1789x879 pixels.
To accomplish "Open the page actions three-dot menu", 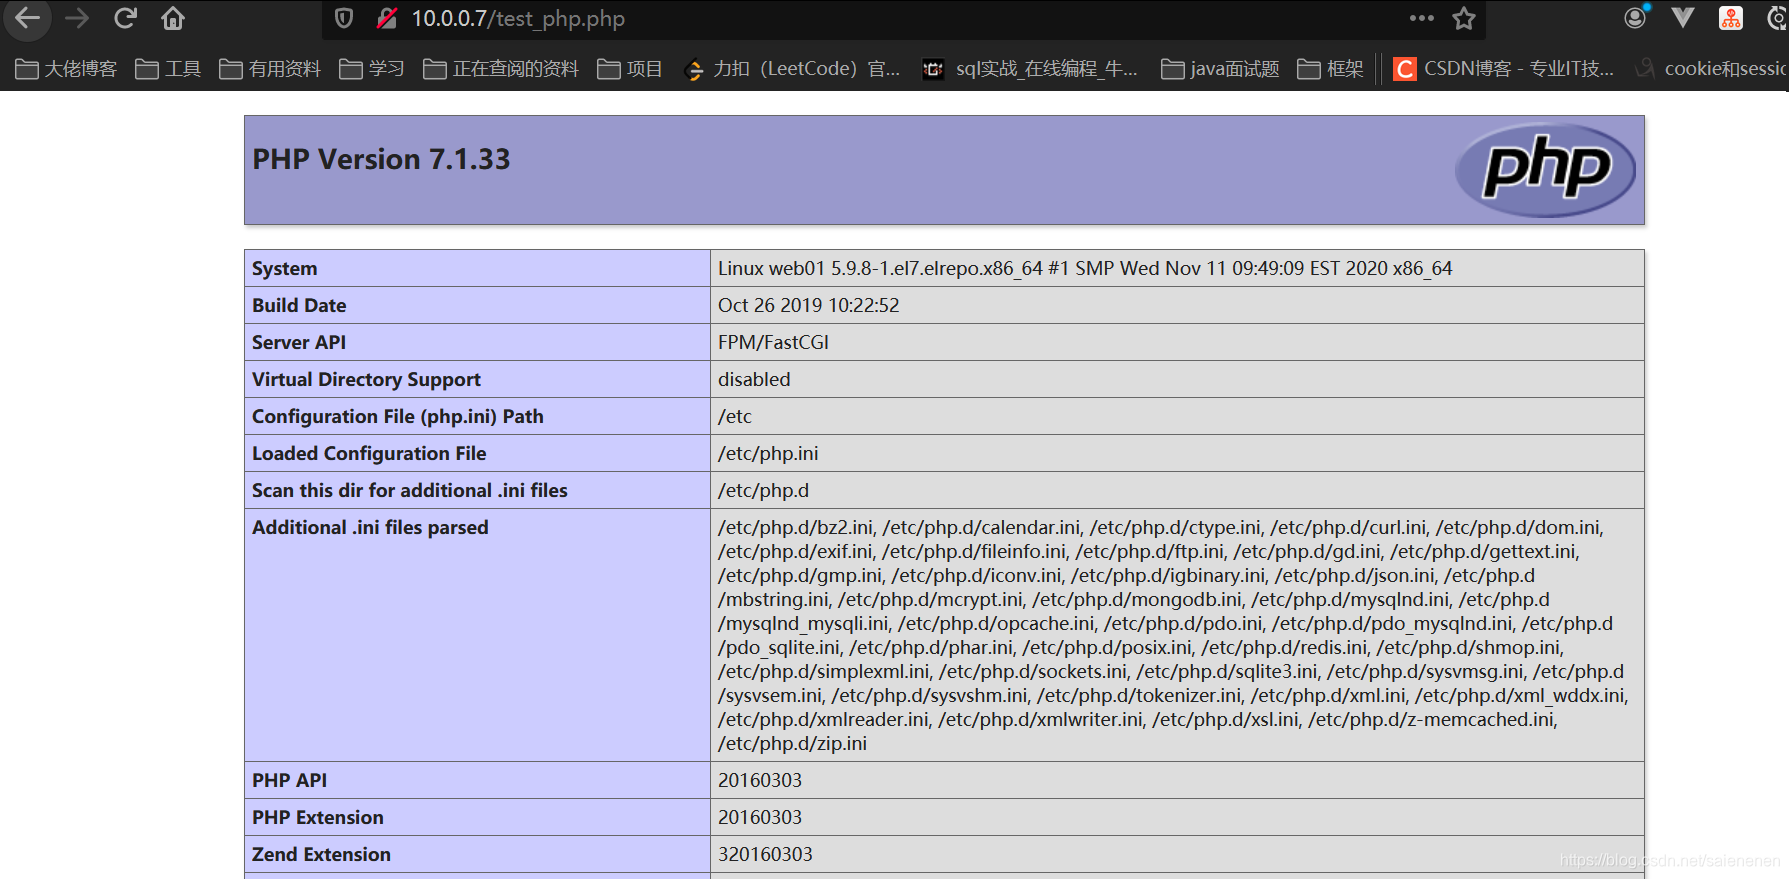I will pyautogui.click(x=1421, y=18).
